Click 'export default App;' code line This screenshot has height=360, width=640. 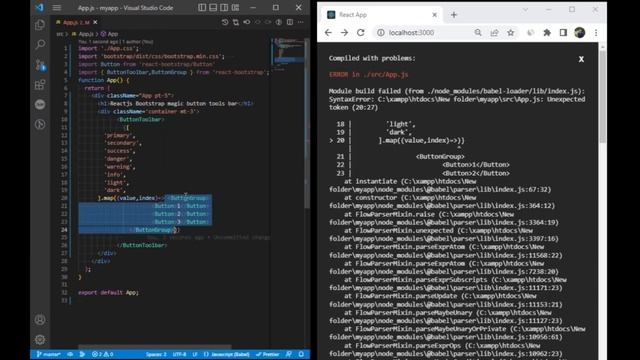[108, 293]
